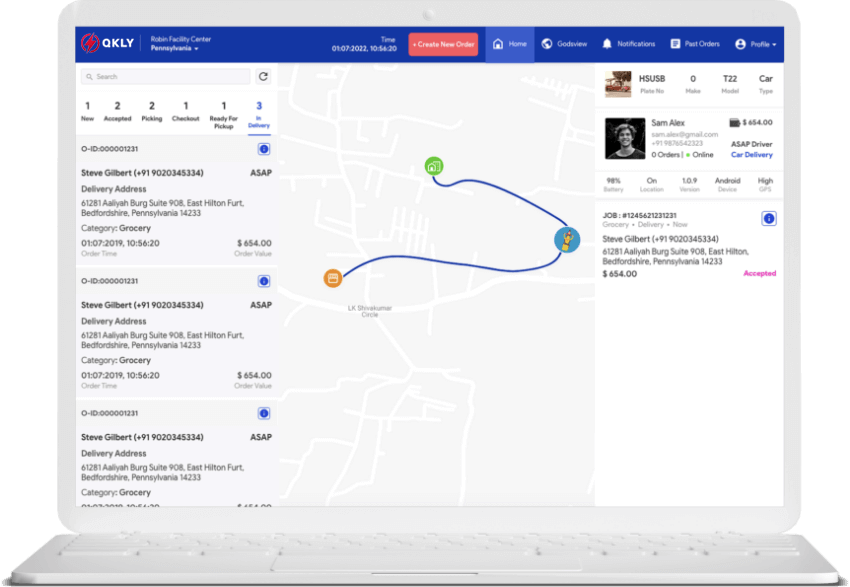
Task: Click the 01:07:2022, 10:56:20 time display
Action: pyautogui.click(x=364, y=49)
